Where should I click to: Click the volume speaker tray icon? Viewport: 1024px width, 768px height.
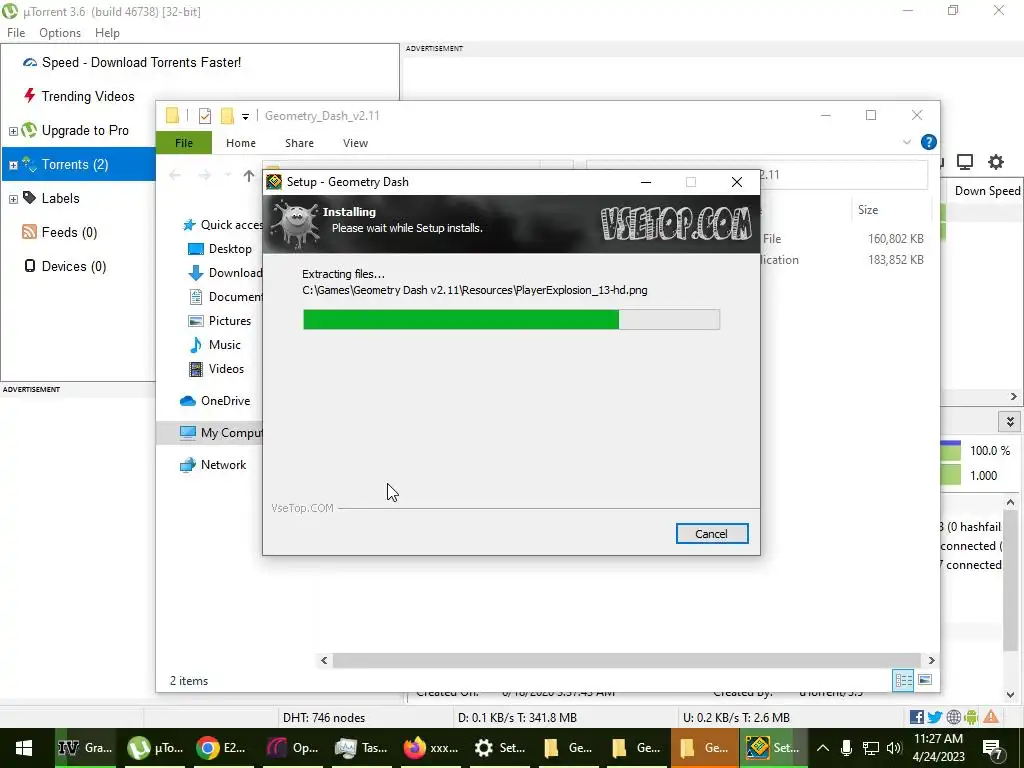894,748
